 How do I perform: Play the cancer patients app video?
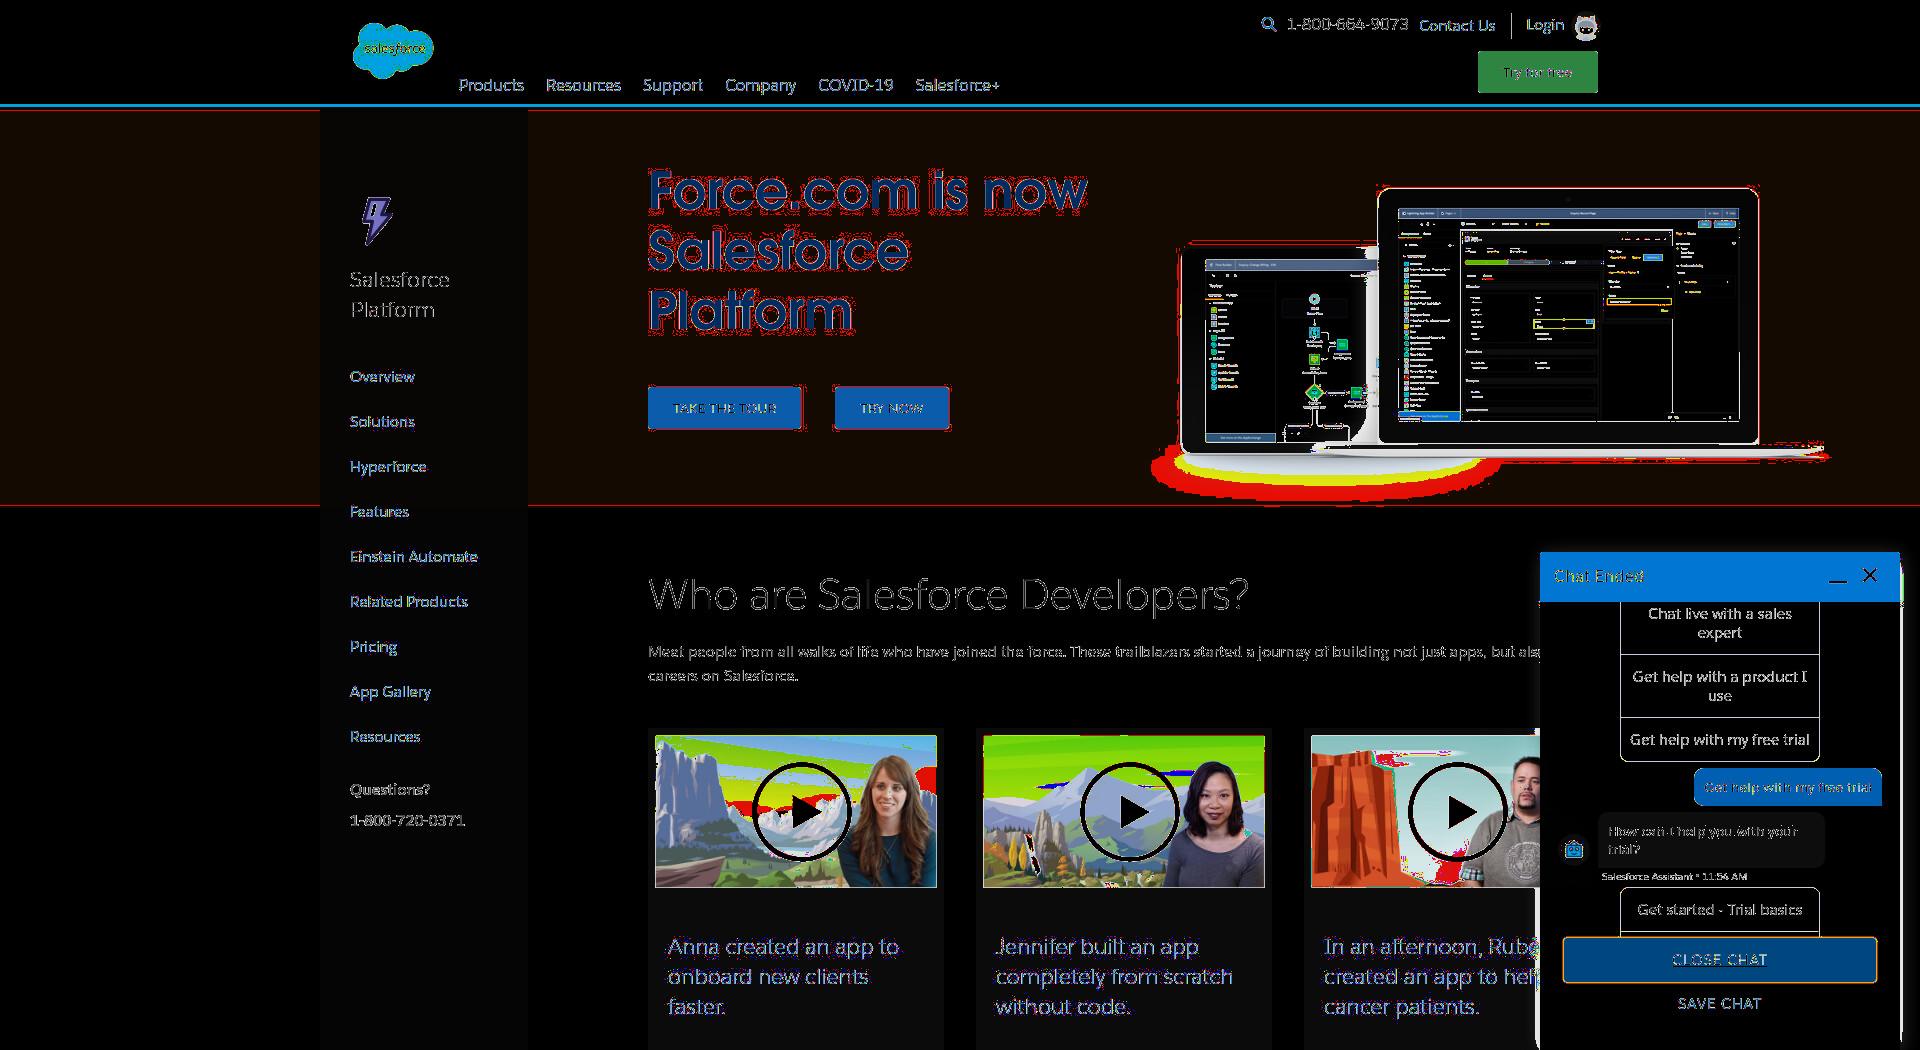pyautogui.click(x=1457, y=811)
